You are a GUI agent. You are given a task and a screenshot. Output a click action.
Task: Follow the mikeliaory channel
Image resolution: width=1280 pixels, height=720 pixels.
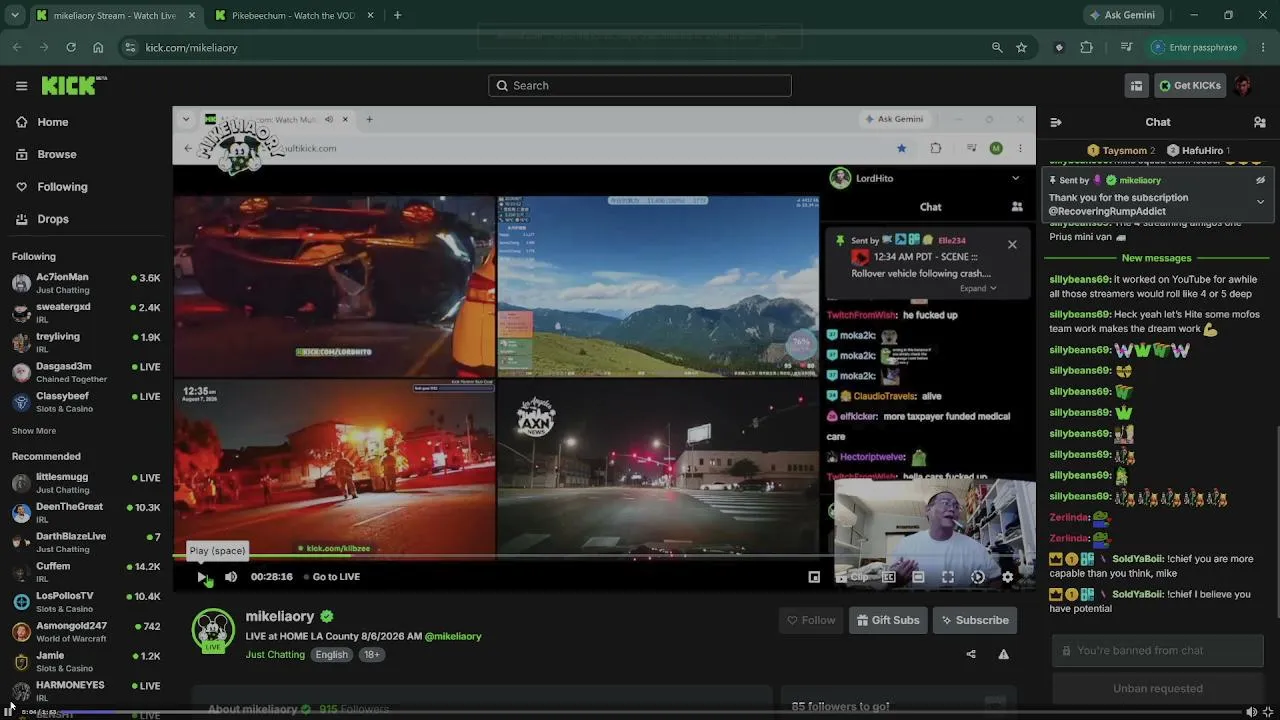point(811,620)
